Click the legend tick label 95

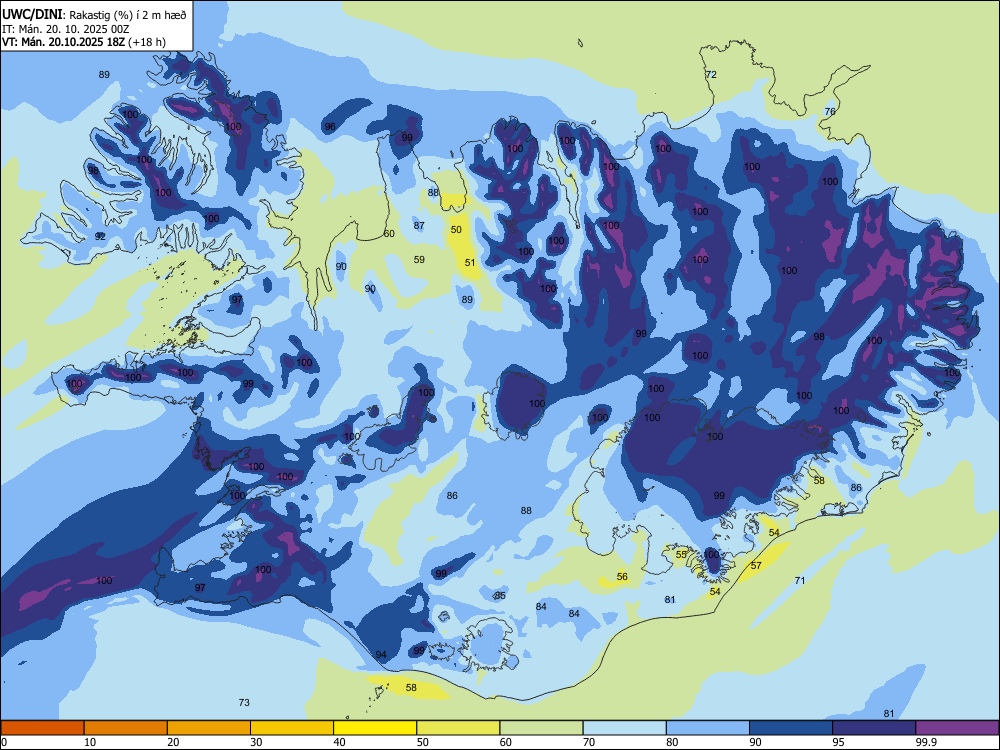[x=839, y=742]
